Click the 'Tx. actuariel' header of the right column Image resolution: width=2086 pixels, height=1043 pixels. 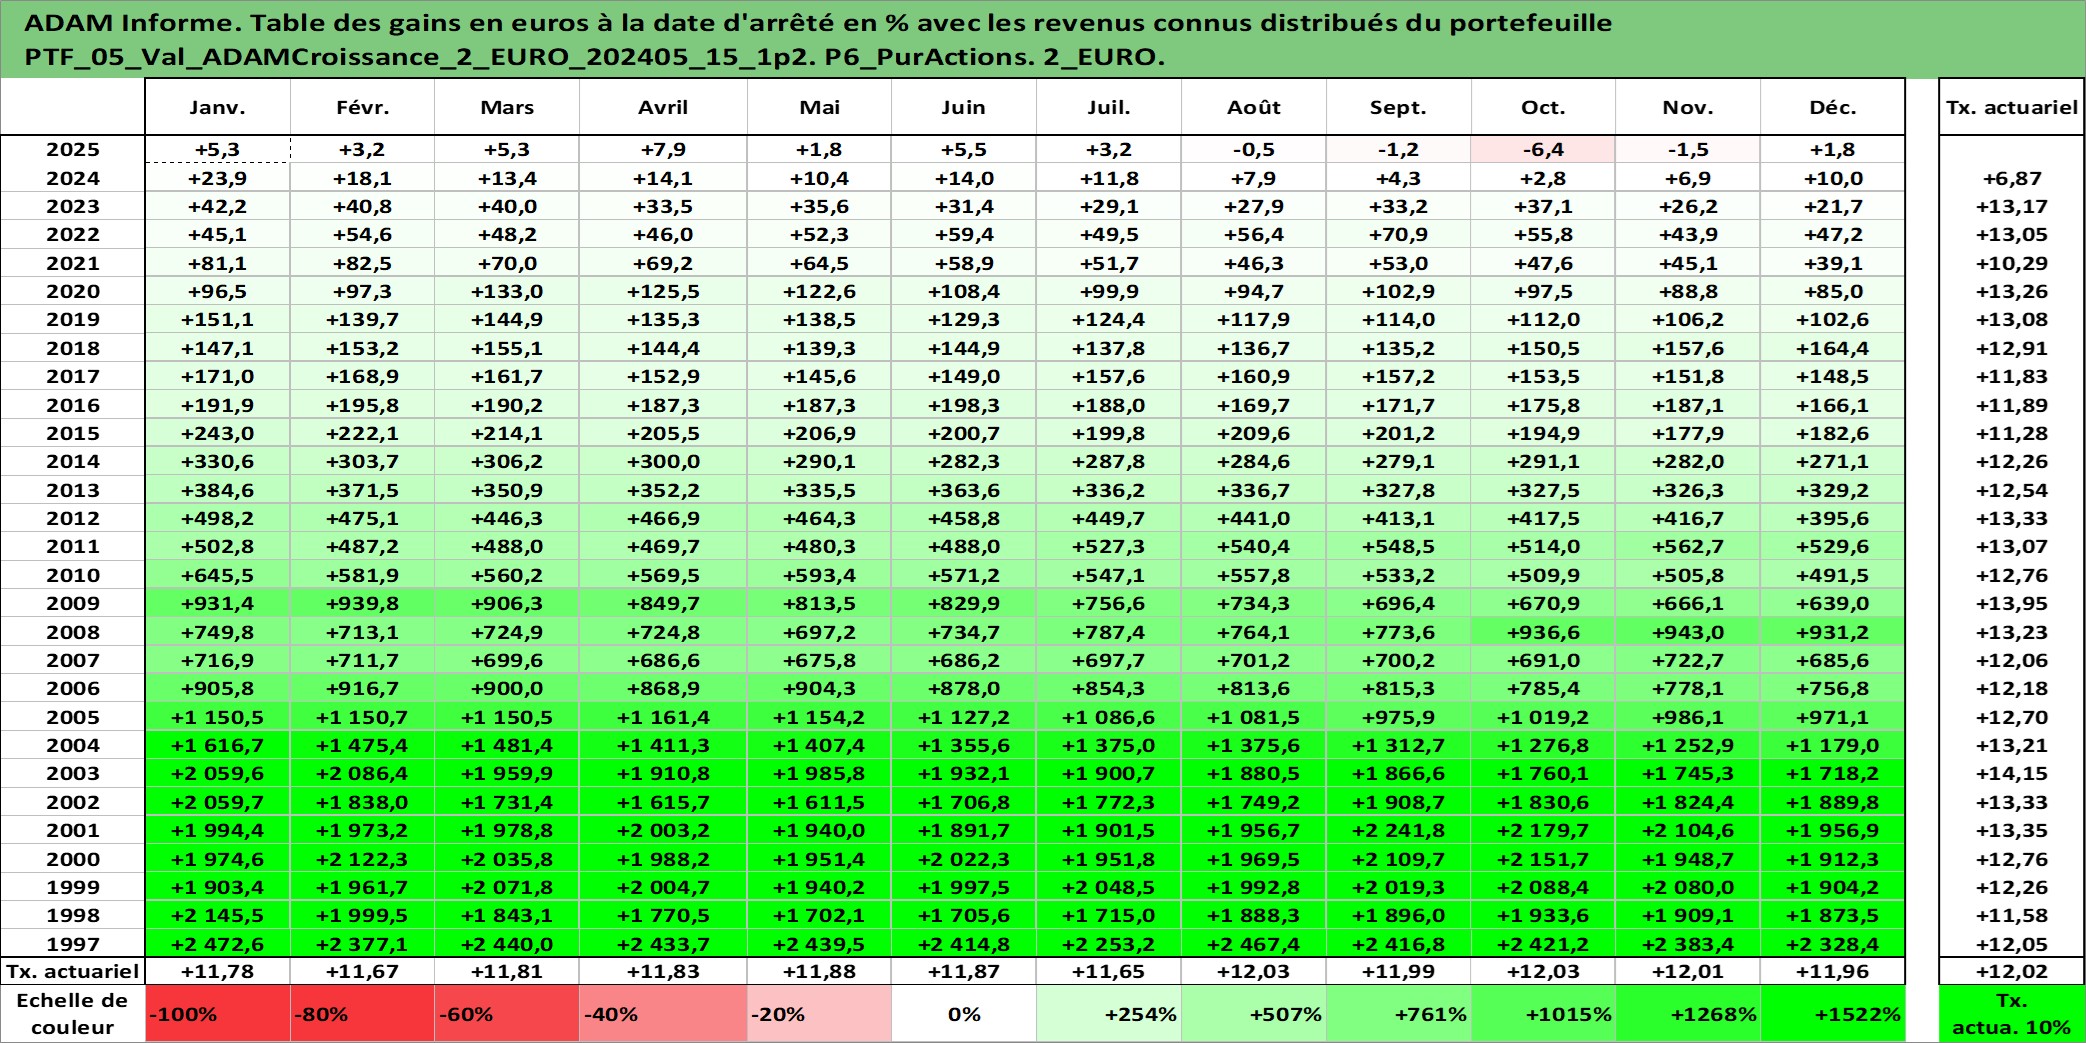coord(2012,107)
